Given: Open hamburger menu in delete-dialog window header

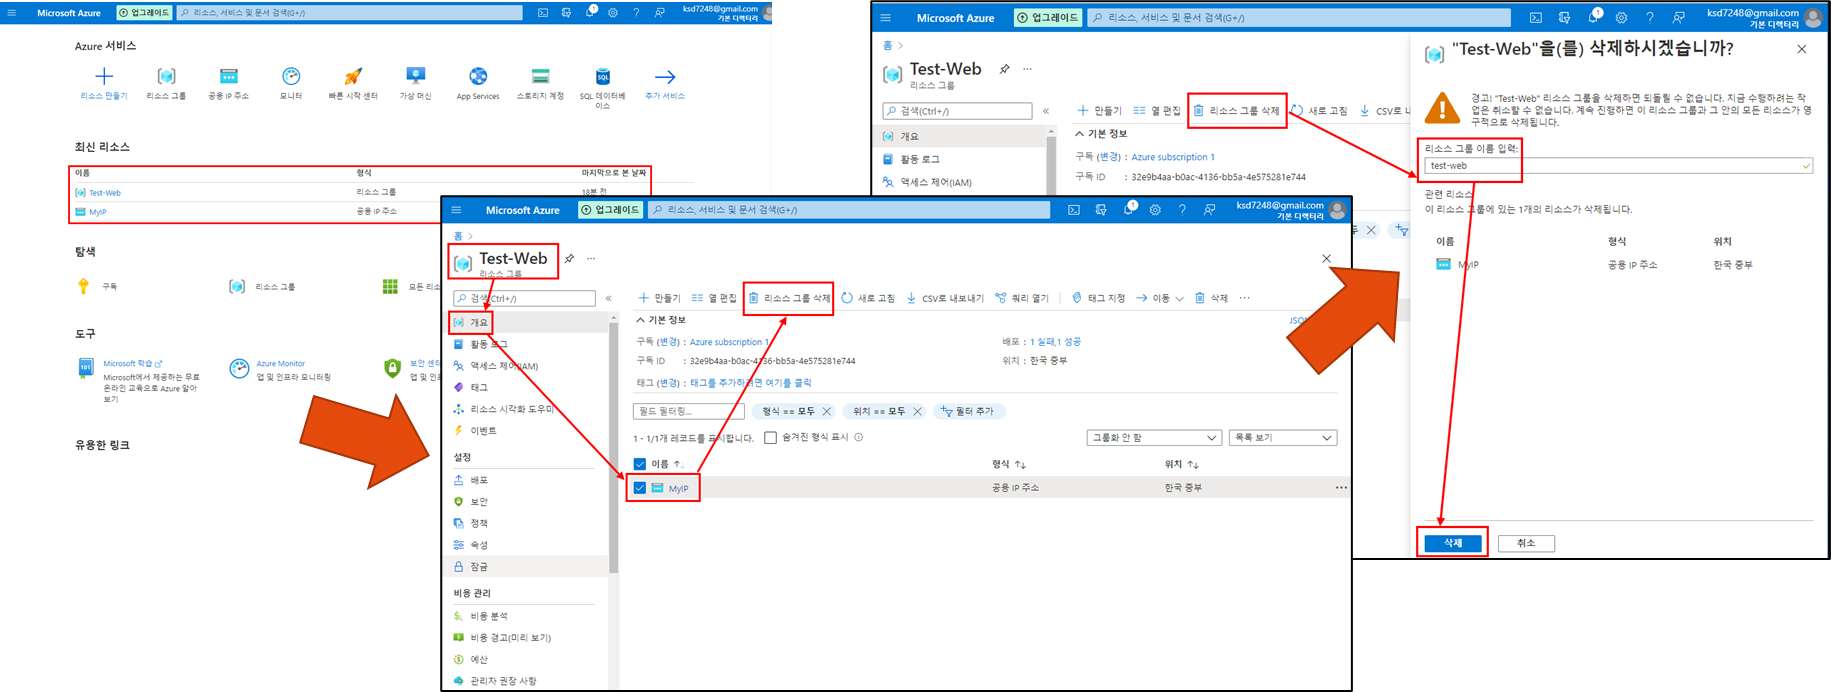Looking at the screenshot, I should [x=886, y=18].
